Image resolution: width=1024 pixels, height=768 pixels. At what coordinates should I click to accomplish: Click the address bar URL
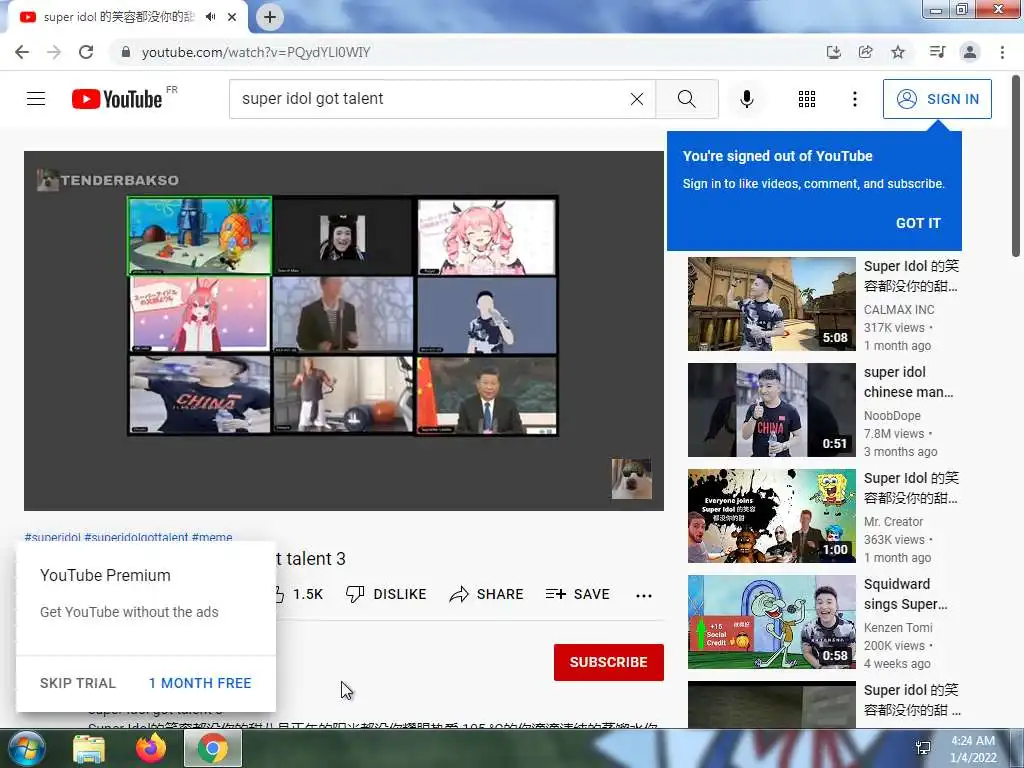click(255, 52)
